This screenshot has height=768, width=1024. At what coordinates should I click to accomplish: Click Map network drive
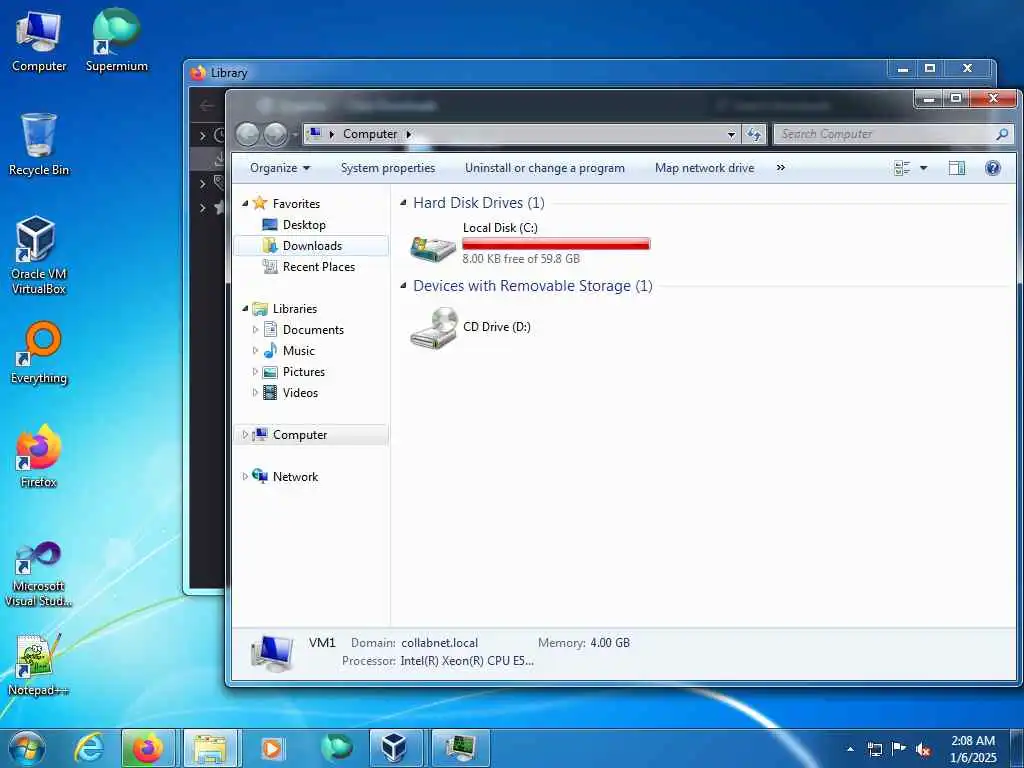[704, 168]
